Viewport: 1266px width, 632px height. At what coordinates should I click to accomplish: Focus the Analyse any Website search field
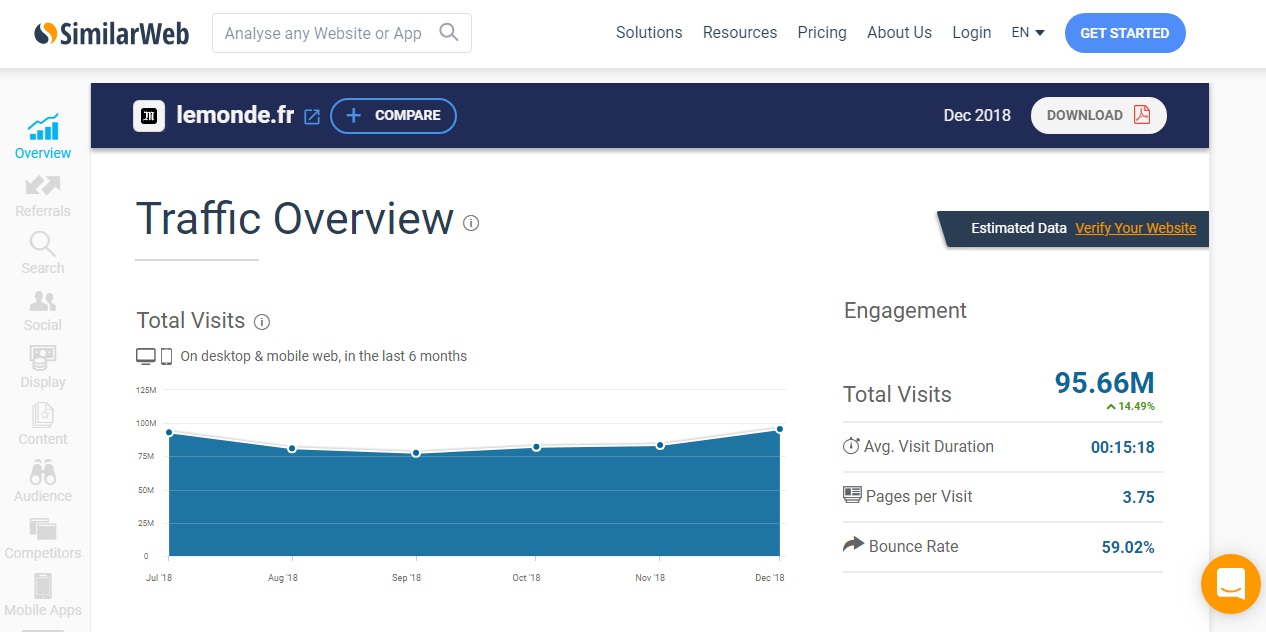(x=342, y=33)
